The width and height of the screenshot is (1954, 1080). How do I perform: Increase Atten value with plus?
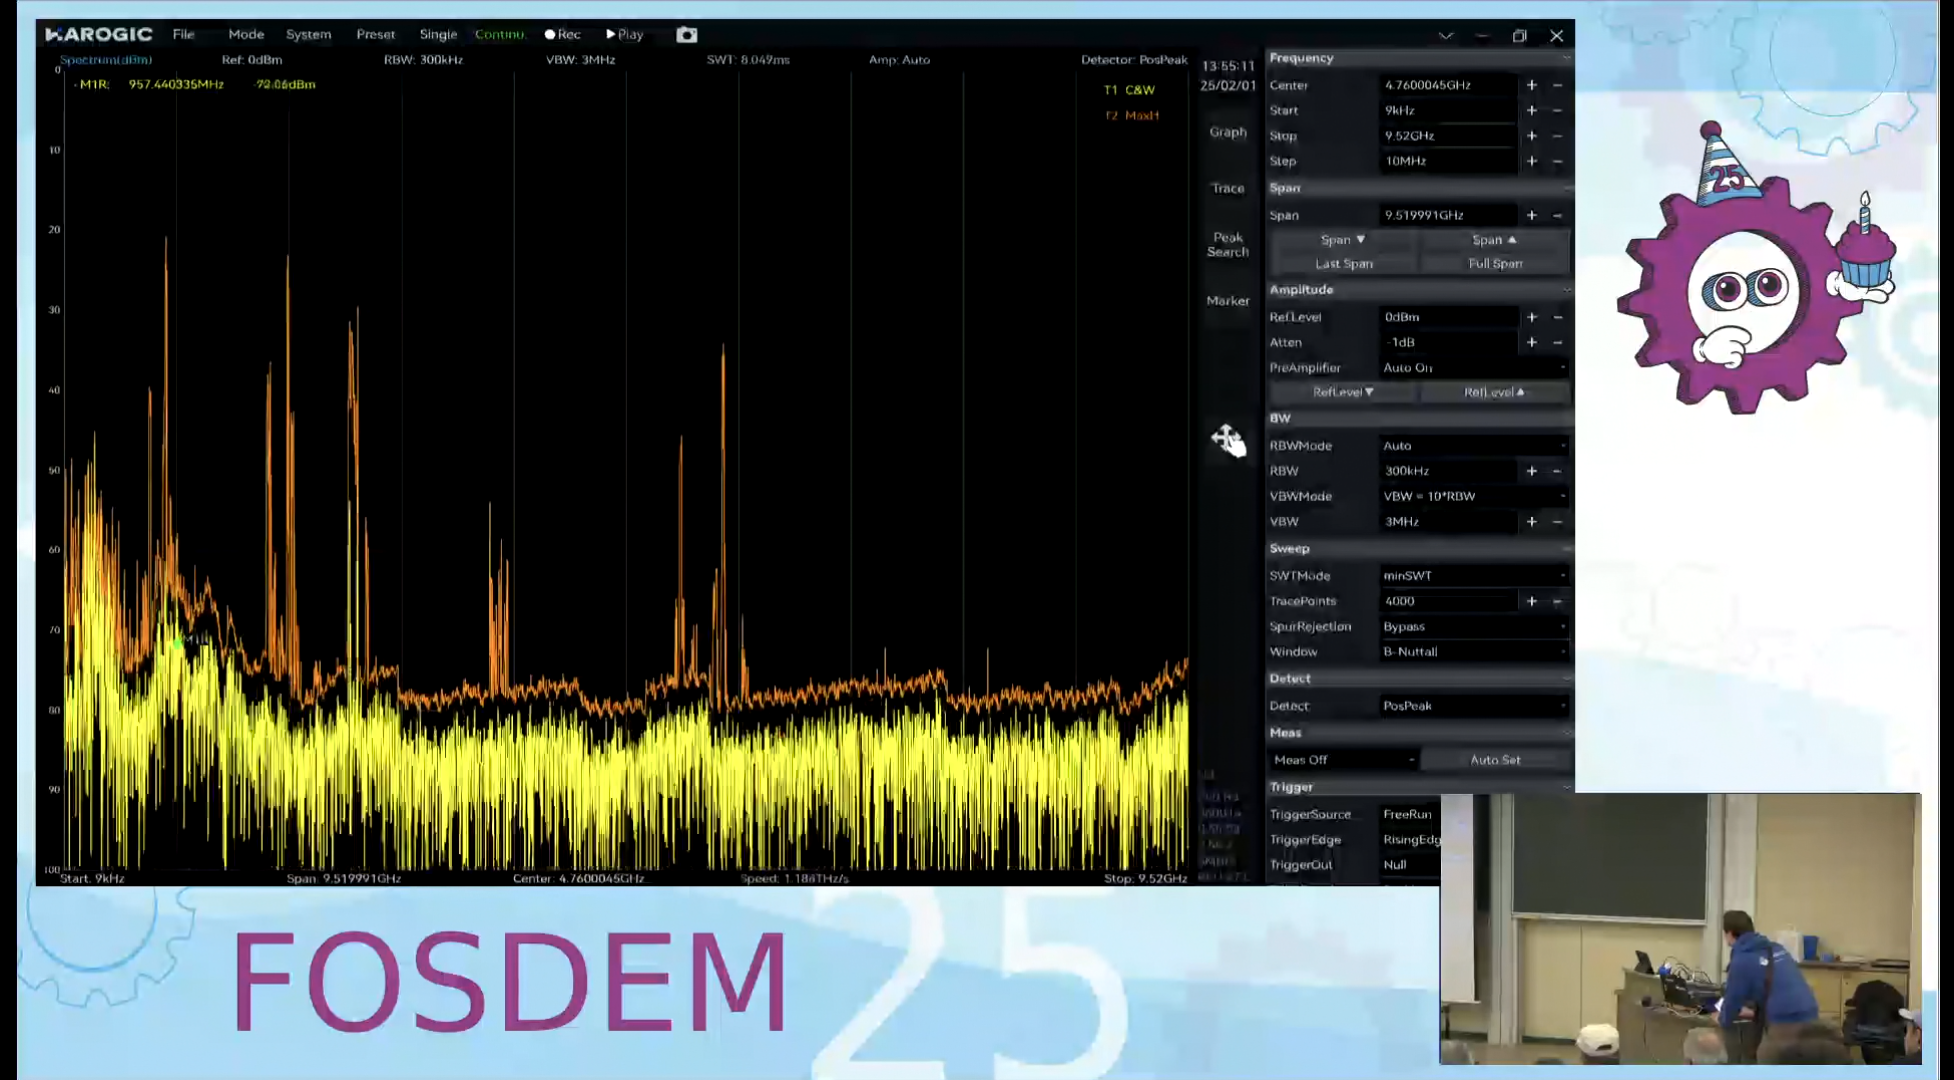pyautogui.click(x=1531, y=342)
